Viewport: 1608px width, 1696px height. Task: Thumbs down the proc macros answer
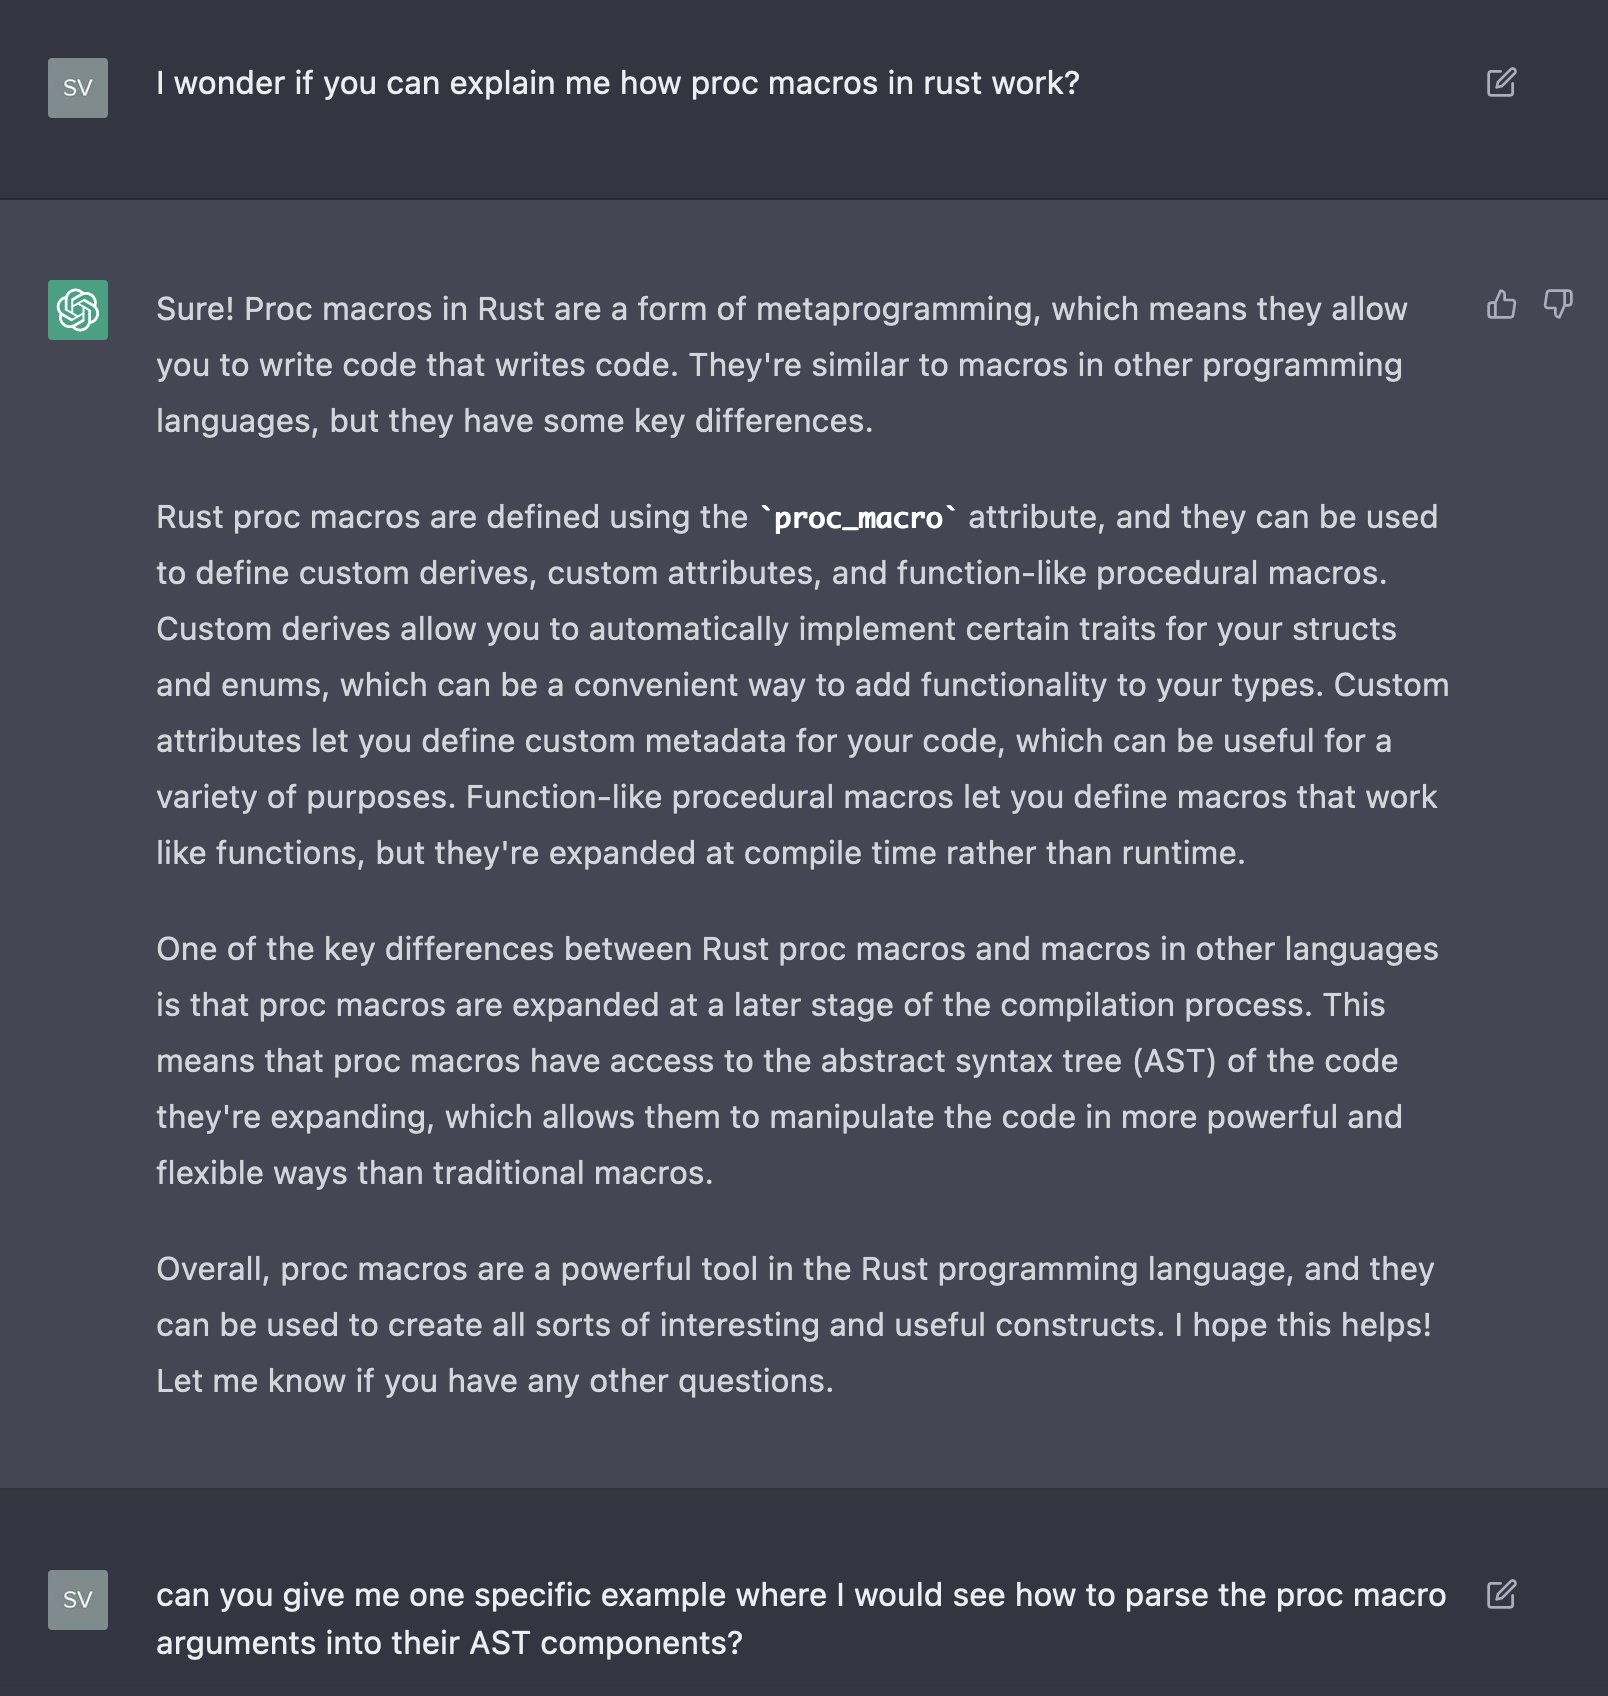pos(1558,304)
